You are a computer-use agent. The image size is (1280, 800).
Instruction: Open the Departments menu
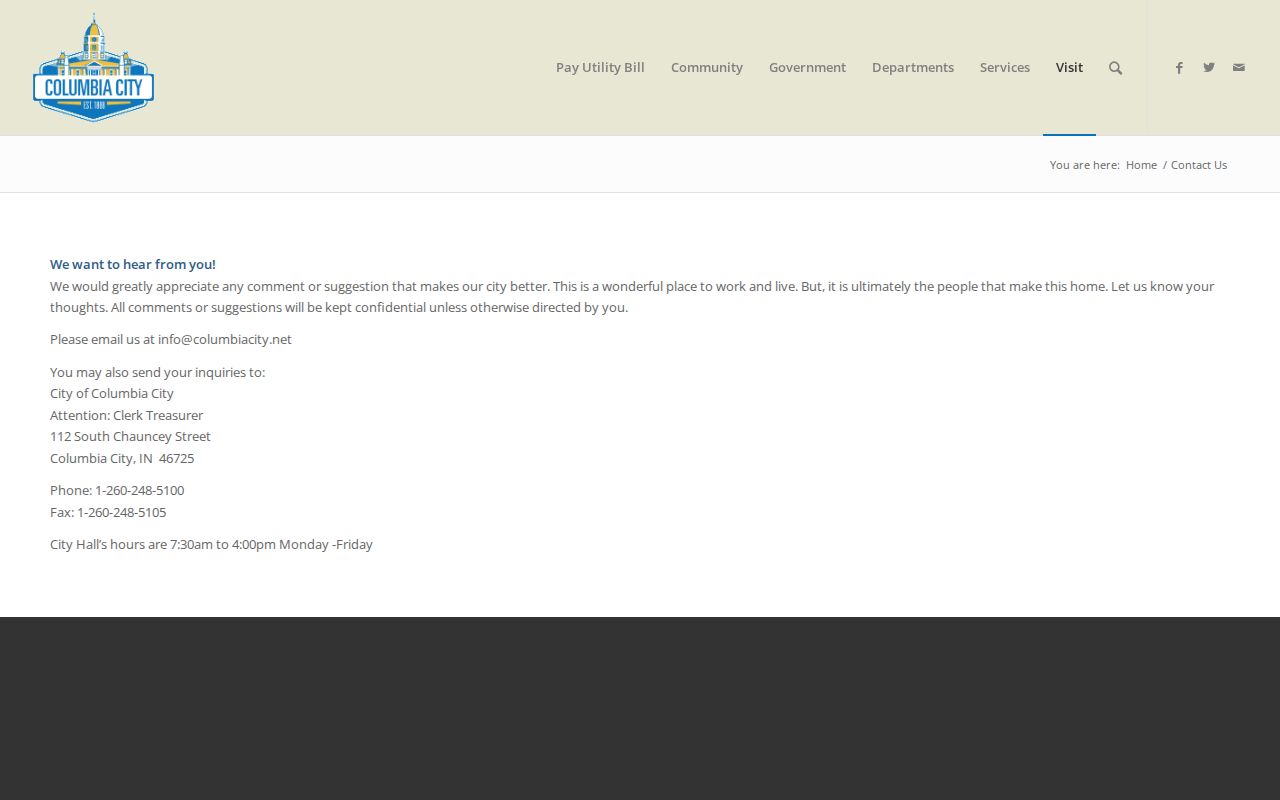point(913,67)
